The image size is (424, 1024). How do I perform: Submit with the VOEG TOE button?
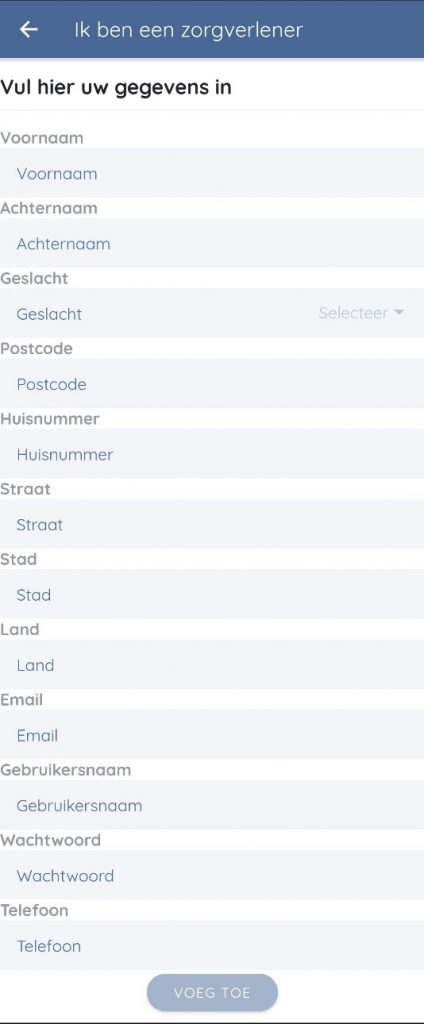pos(212,993)
